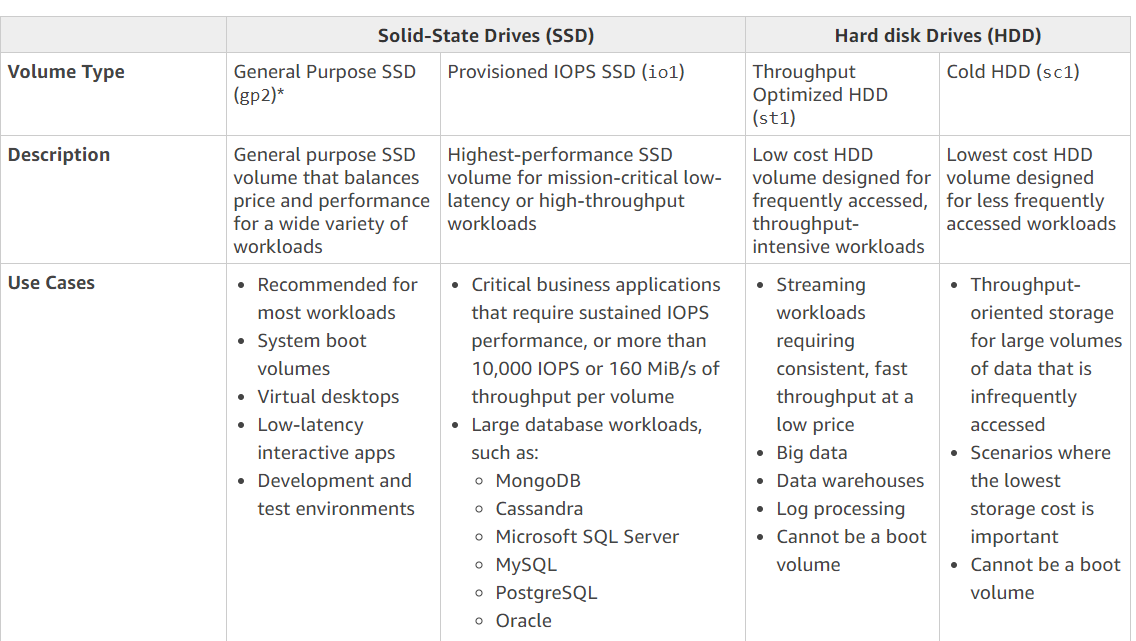Click the PostgreSQL list item
Image resolution: width=1136 pixels, height=641 pixels.
tap(546, 593)
